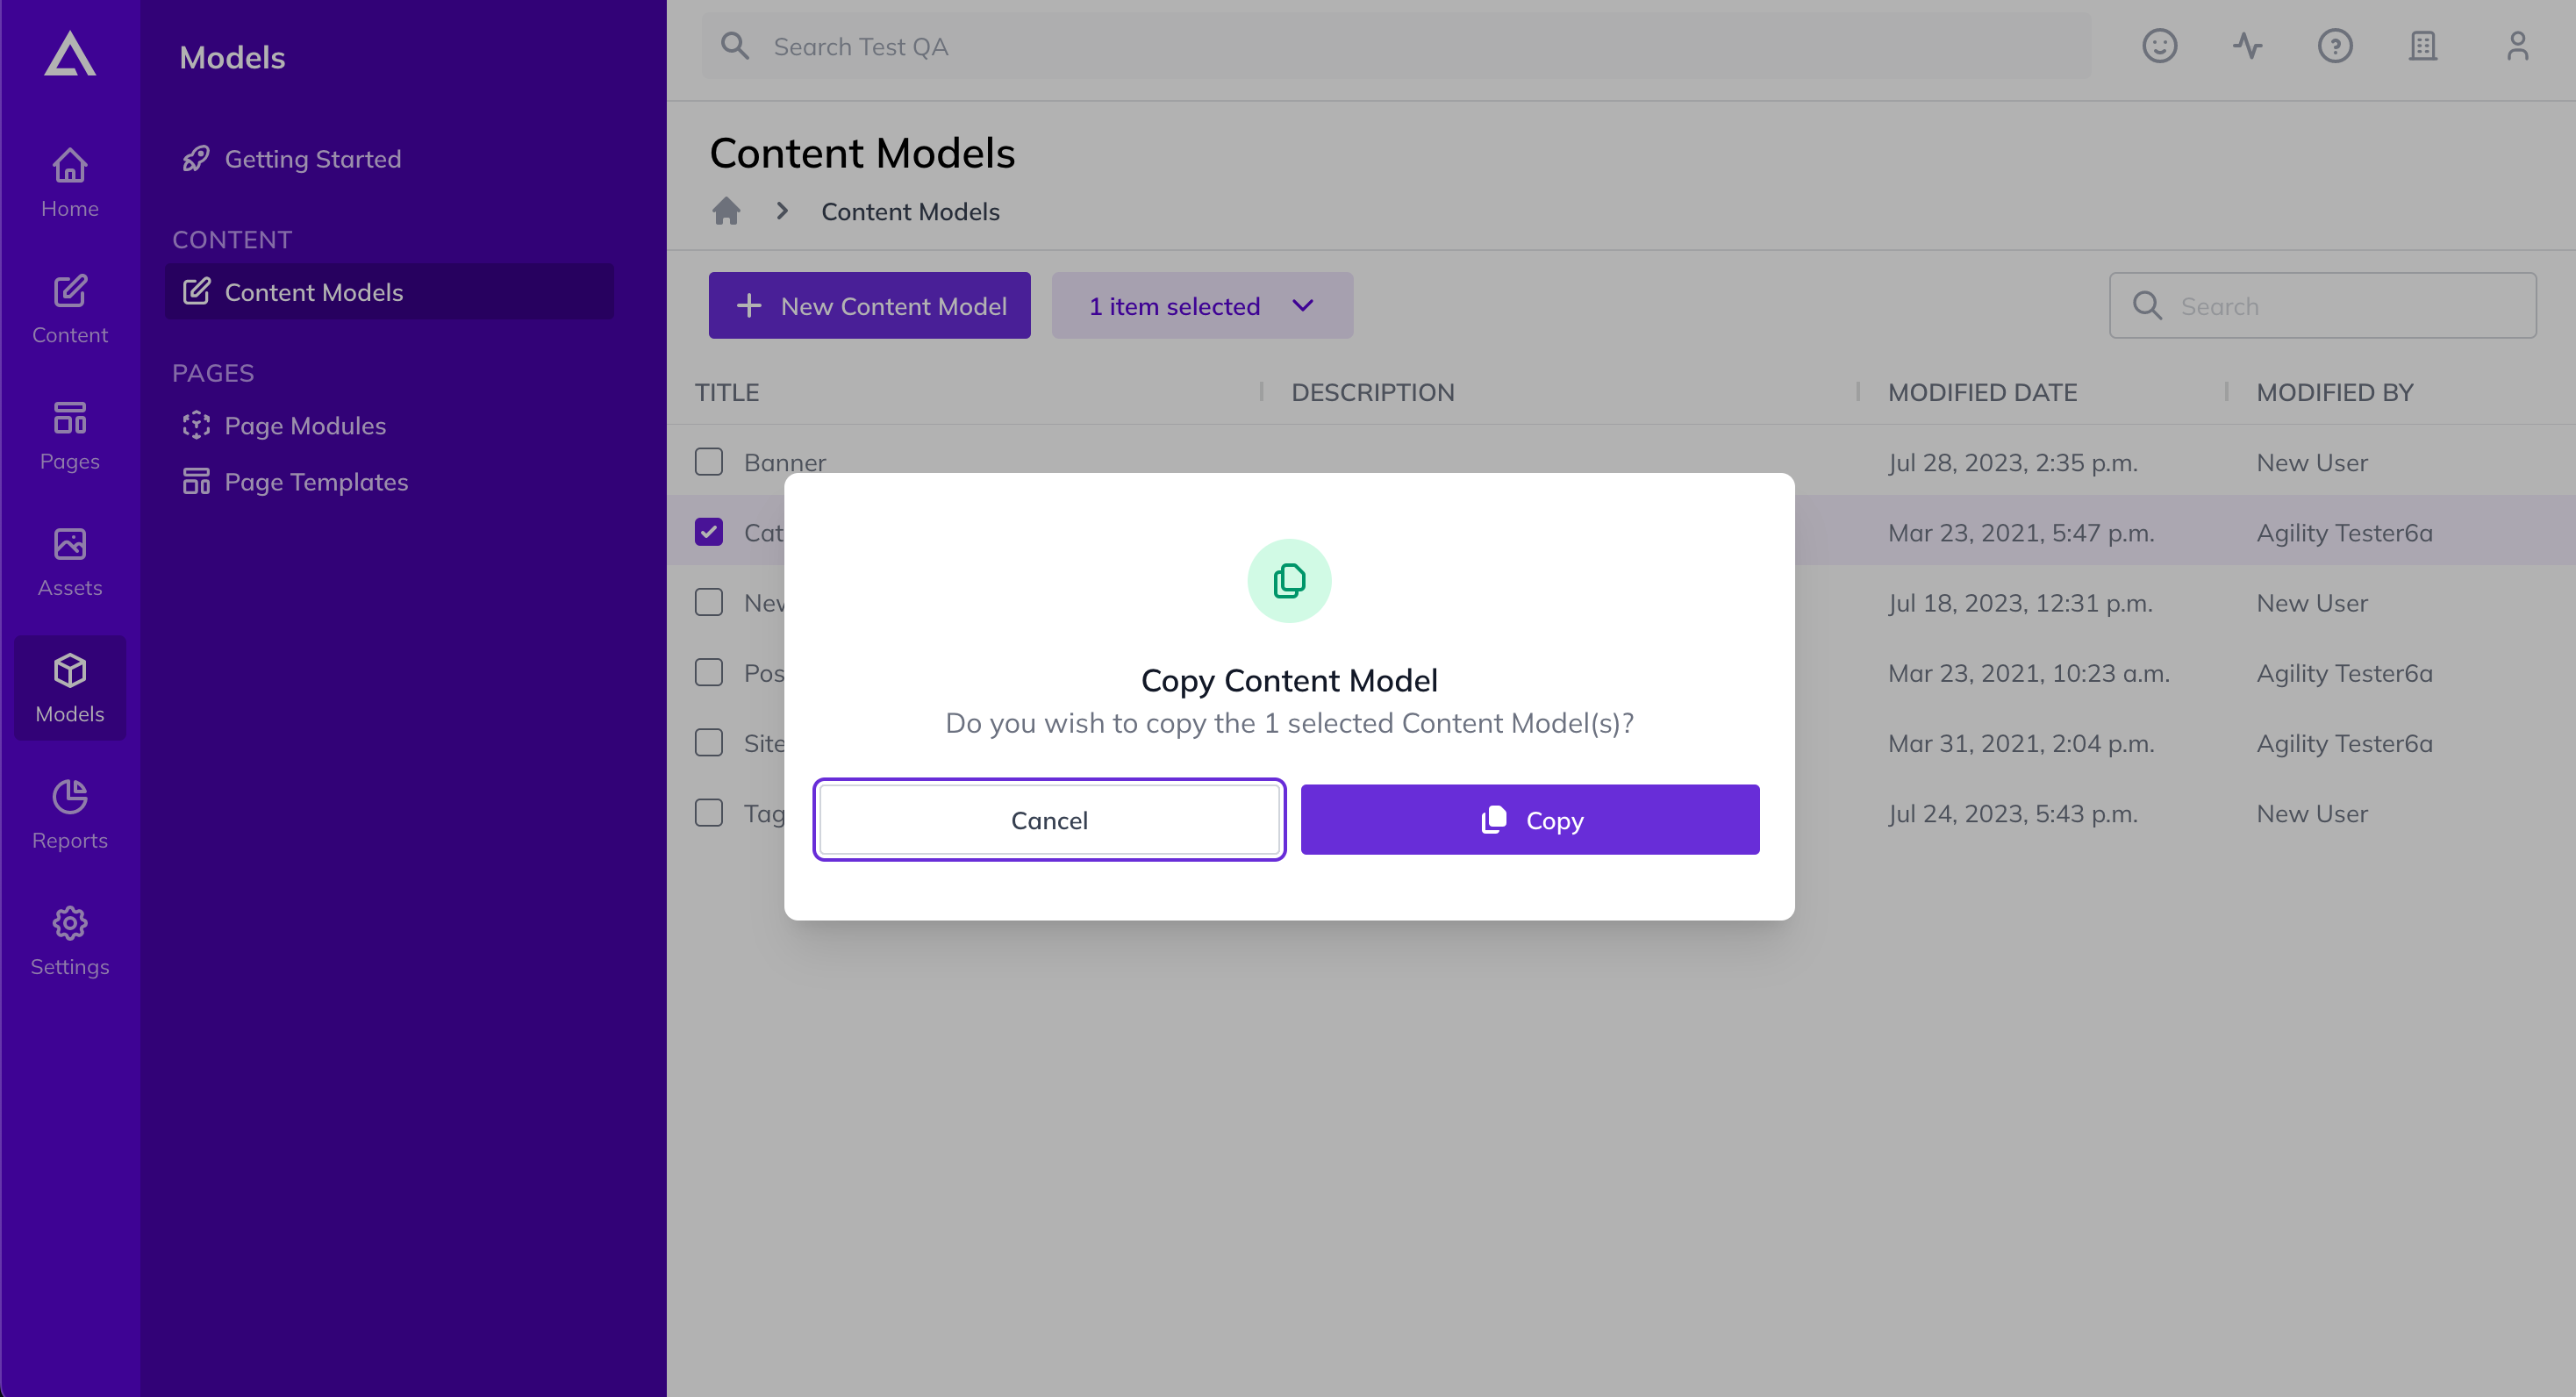2576x1397 pixels.
Task: Cancel the Copy Content Model dialog
Action: click(x=1049, y=820)
